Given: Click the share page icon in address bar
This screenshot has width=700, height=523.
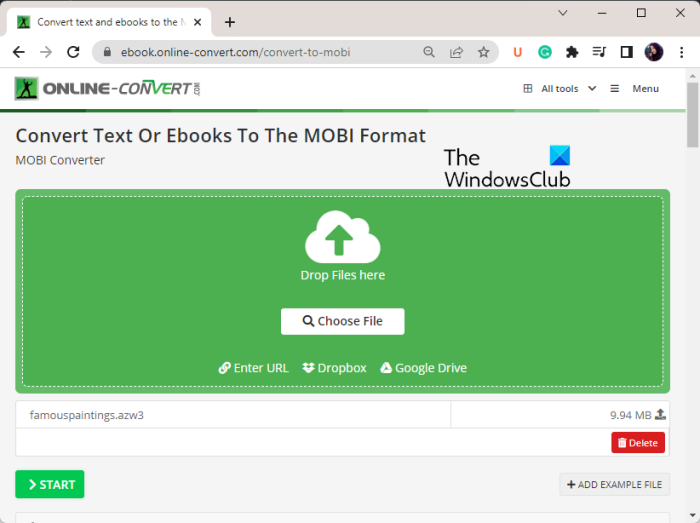Looking at the screenshot, I should 456,52.
